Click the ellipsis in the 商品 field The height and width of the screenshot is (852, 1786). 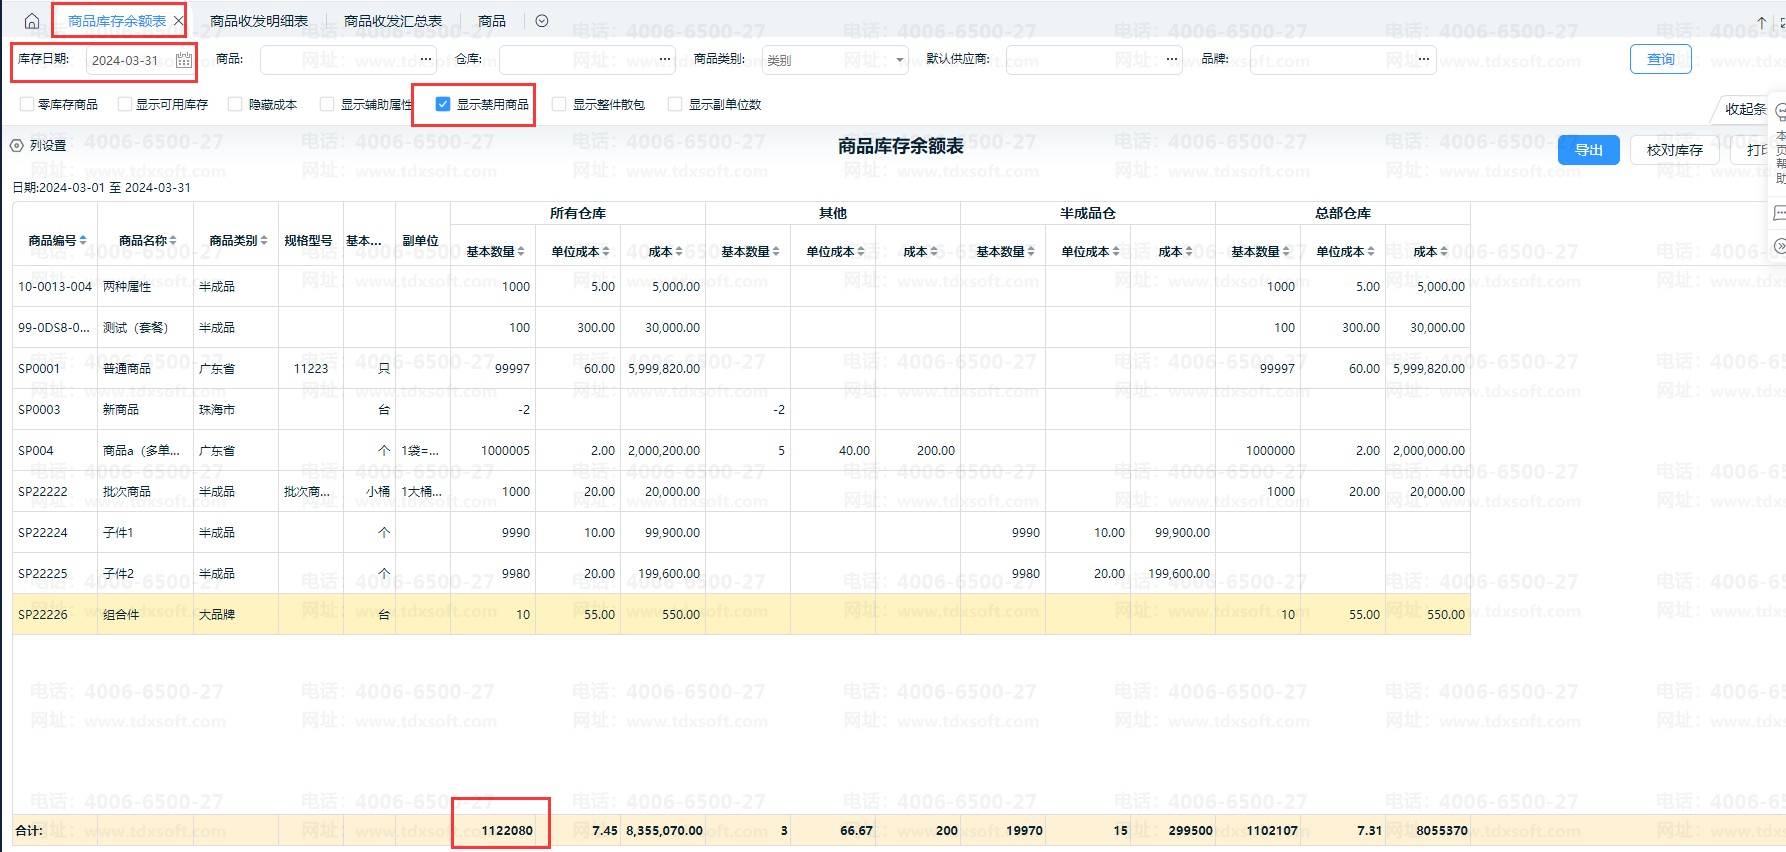(426, 60)
